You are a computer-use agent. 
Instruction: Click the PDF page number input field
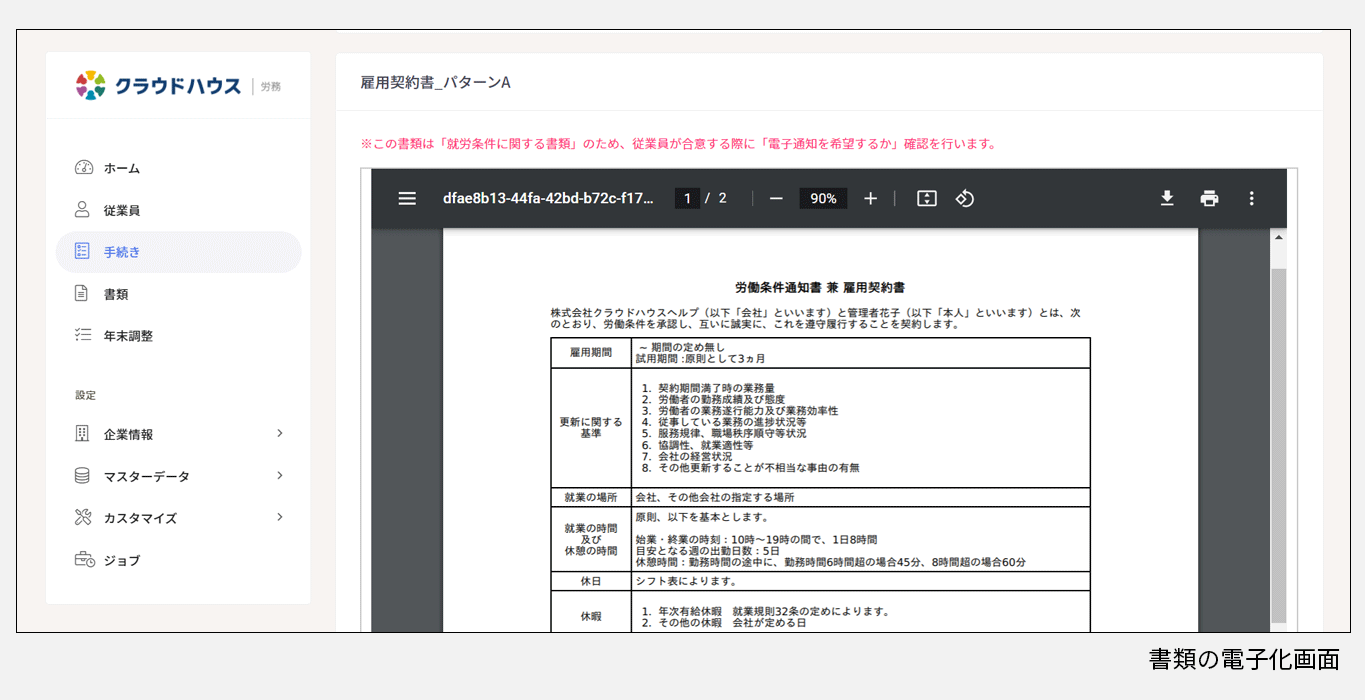[x=687, y=198]
